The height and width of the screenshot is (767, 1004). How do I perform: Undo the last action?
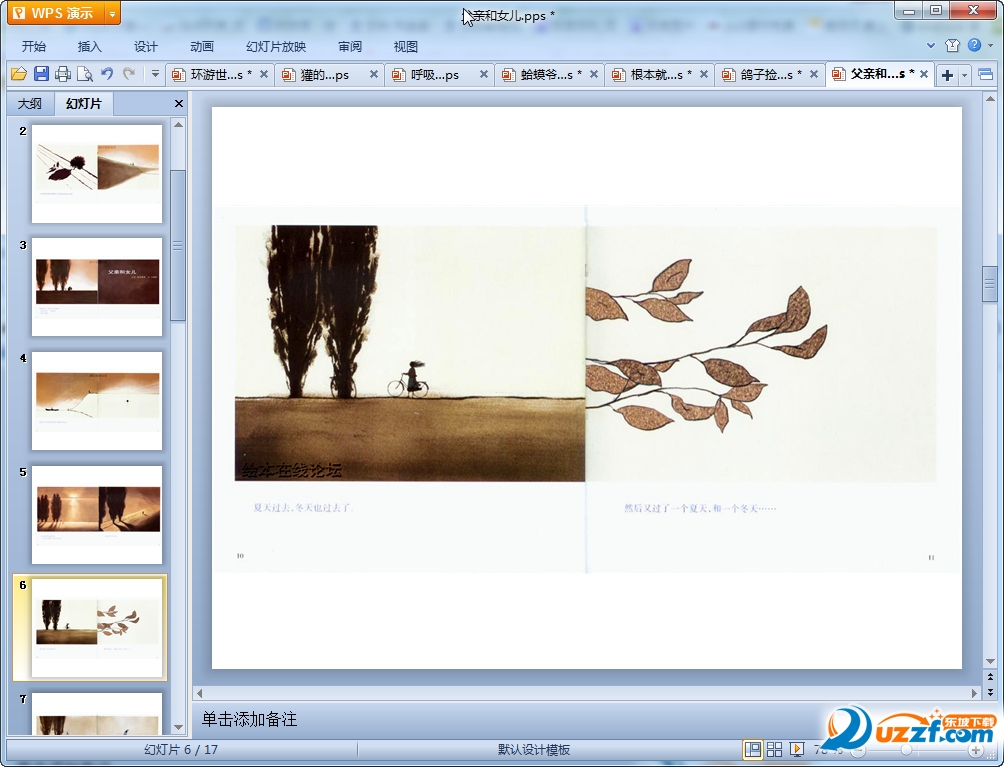(107, 74)
